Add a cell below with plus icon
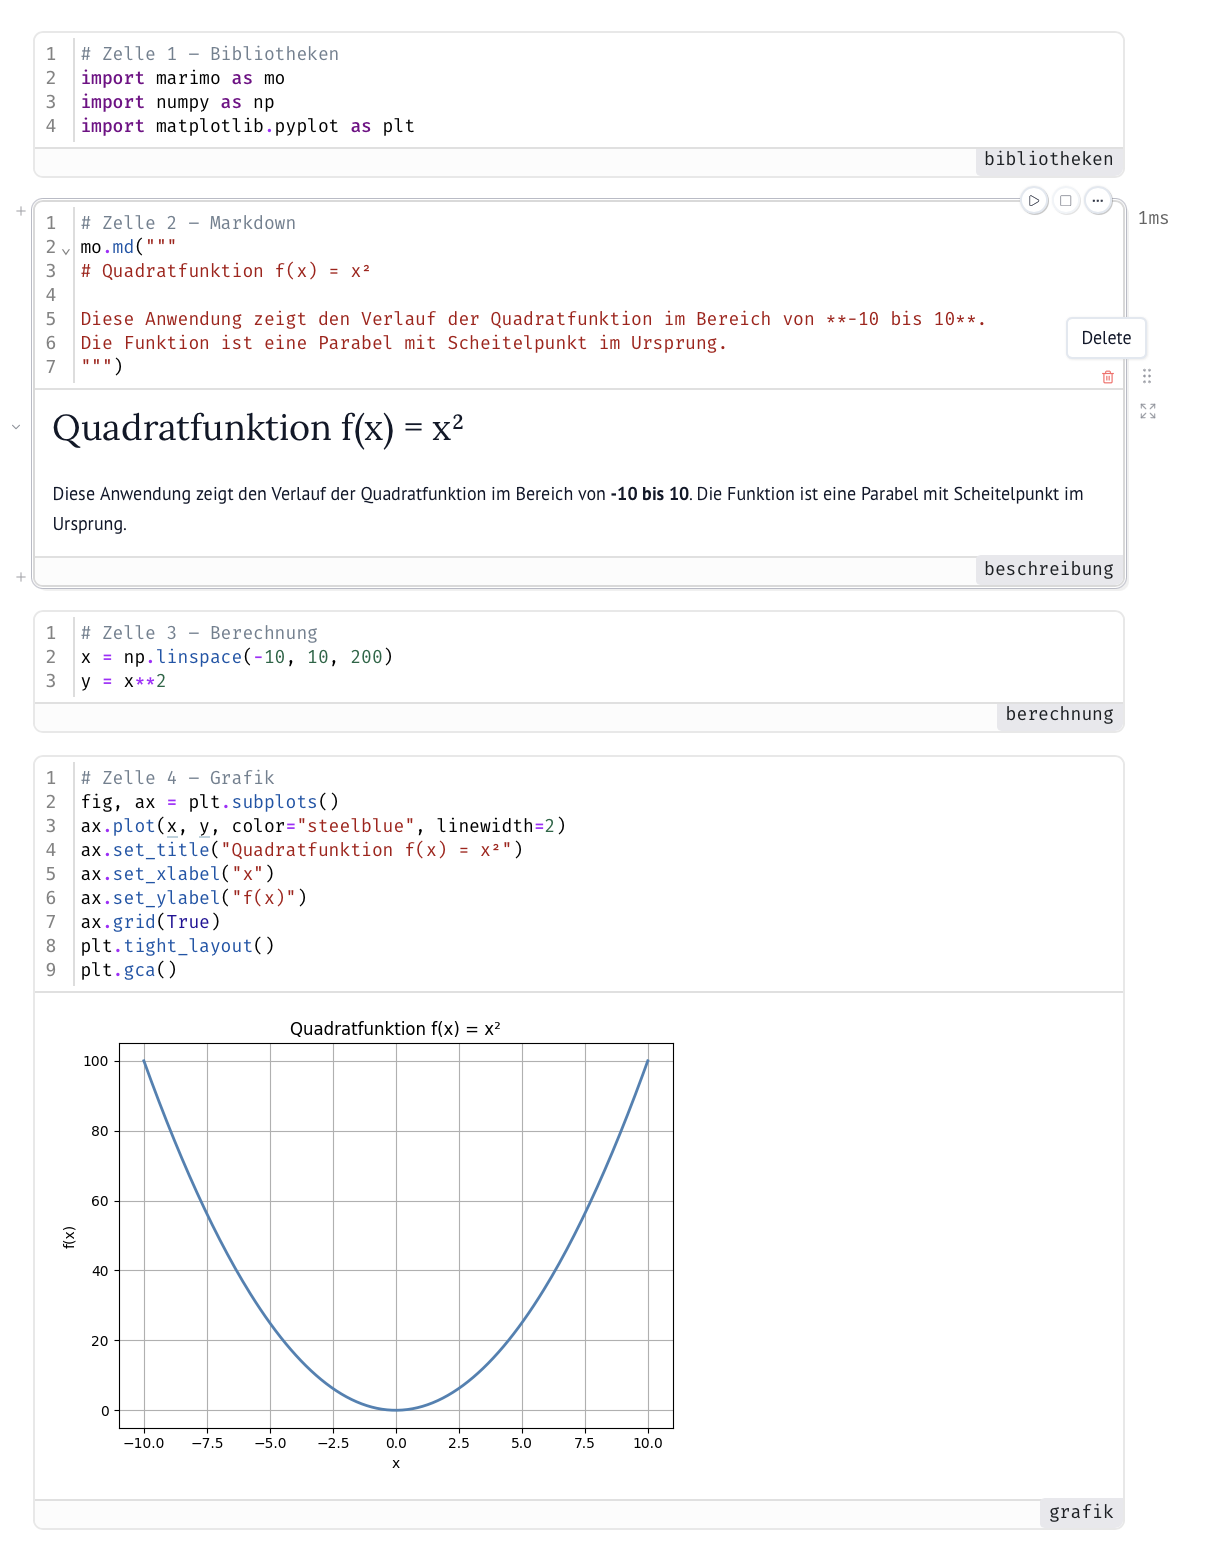 [x=21, y=577]
